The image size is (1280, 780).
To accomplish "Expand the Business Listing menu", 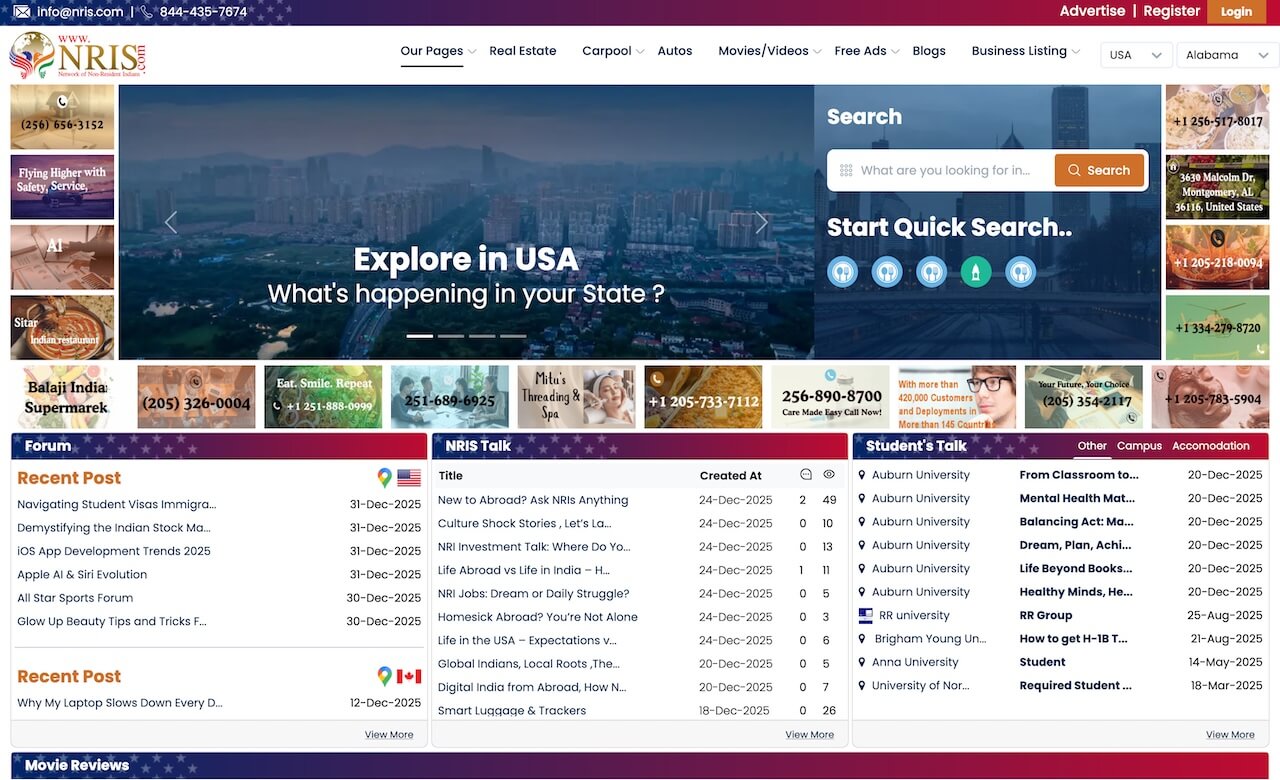I will coord(1026,51).
